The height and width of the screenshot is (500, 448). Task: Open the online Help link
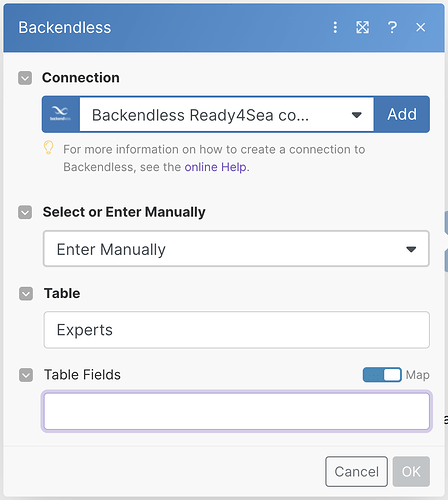click(216, 167)
